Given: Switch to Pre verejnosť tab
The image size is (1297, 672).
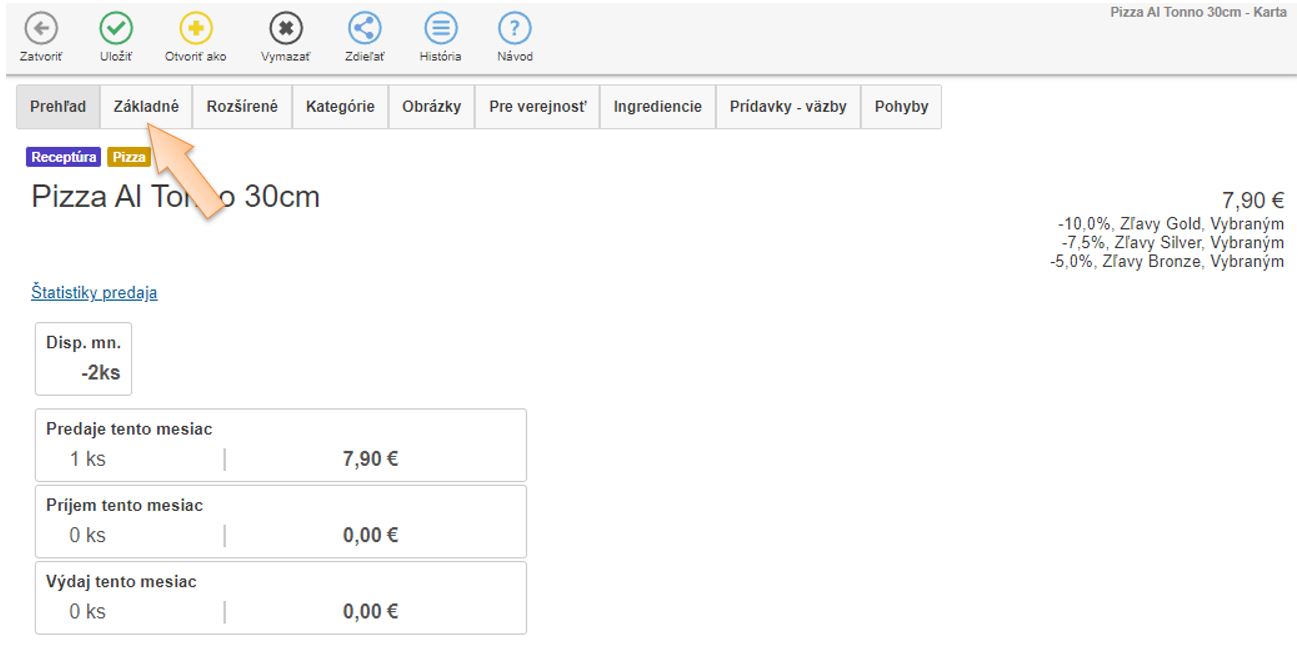Looking at the screenshot, I should (x=537, y=107).
